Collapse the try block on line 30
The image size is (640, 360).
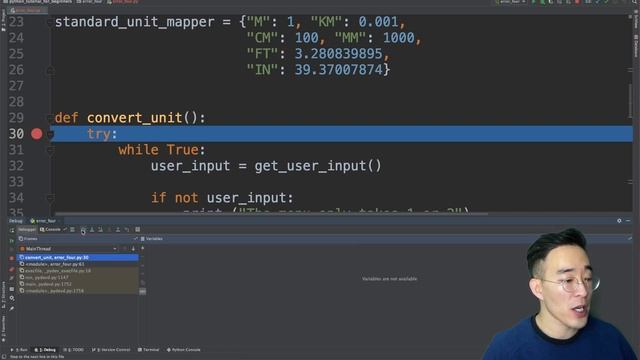(51, 134)
